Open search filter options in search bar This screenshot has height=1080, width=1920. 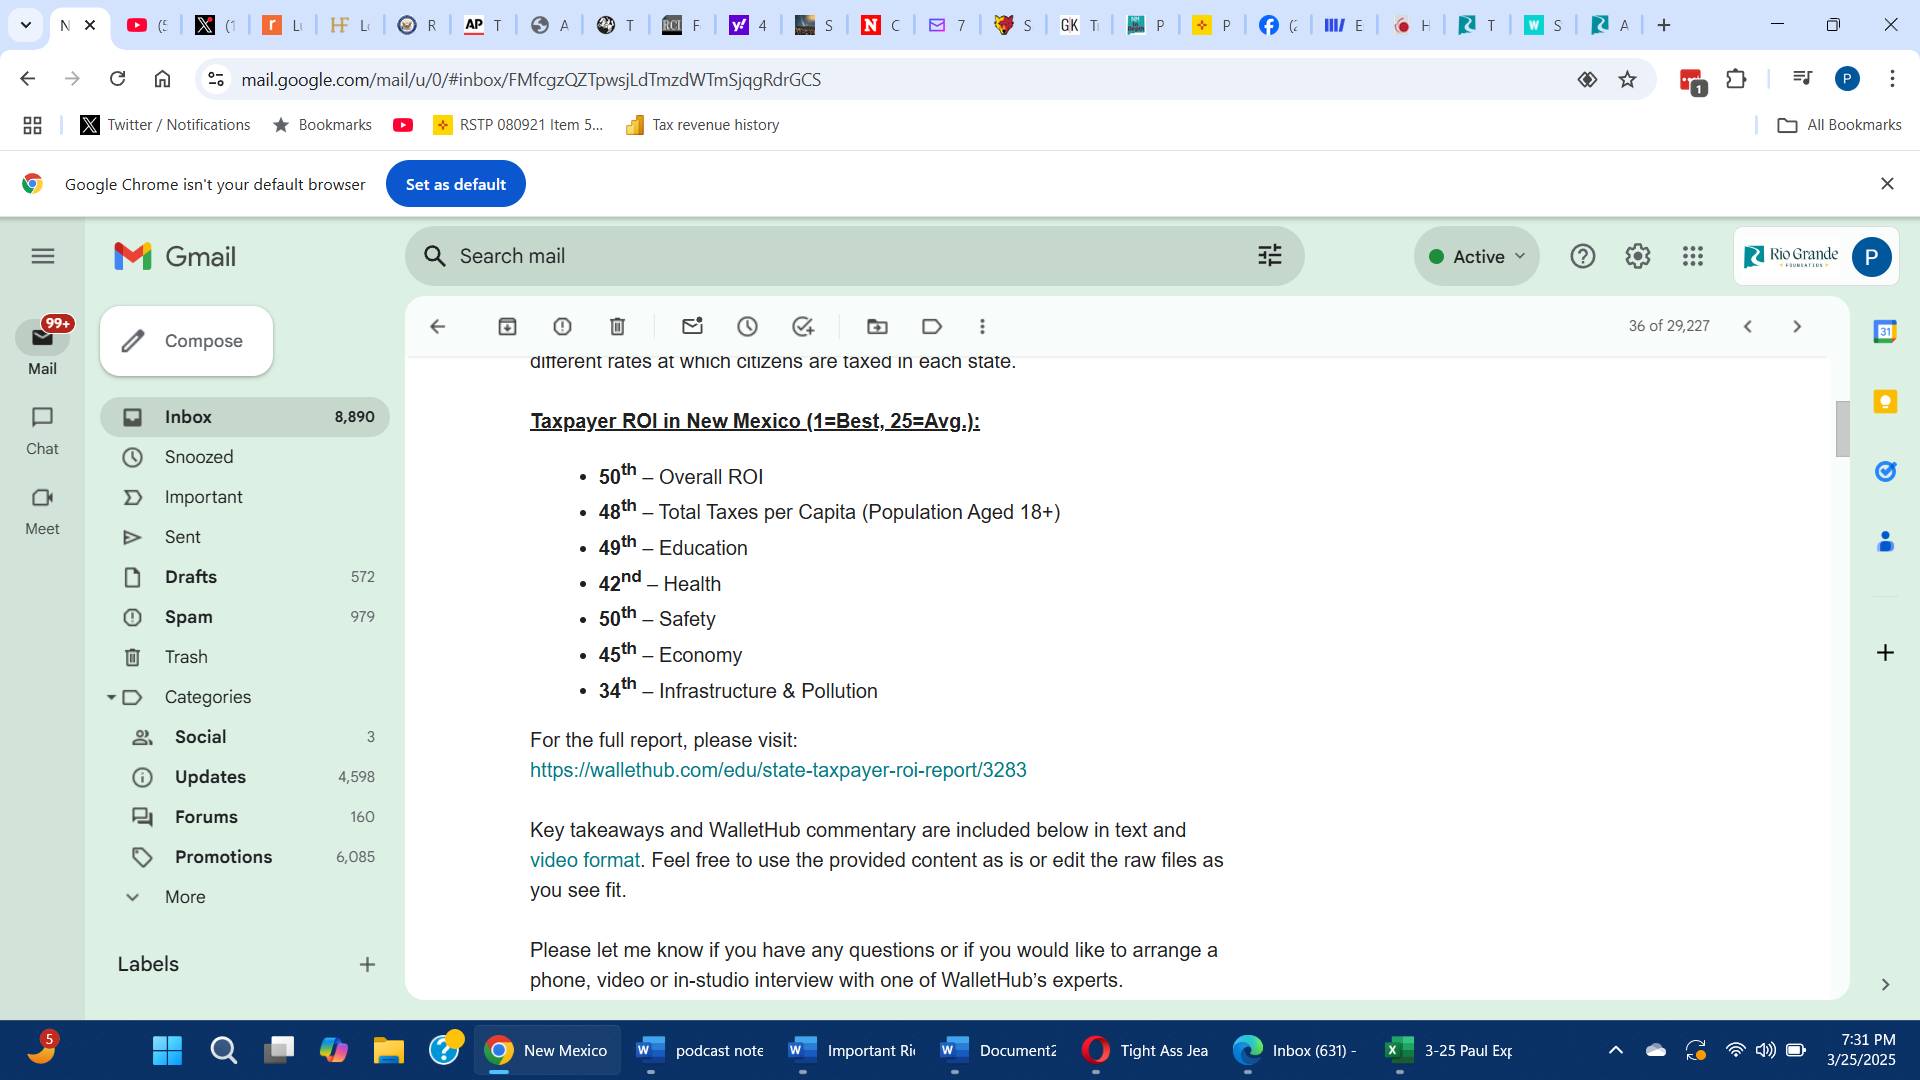[x=1269, y=256]
